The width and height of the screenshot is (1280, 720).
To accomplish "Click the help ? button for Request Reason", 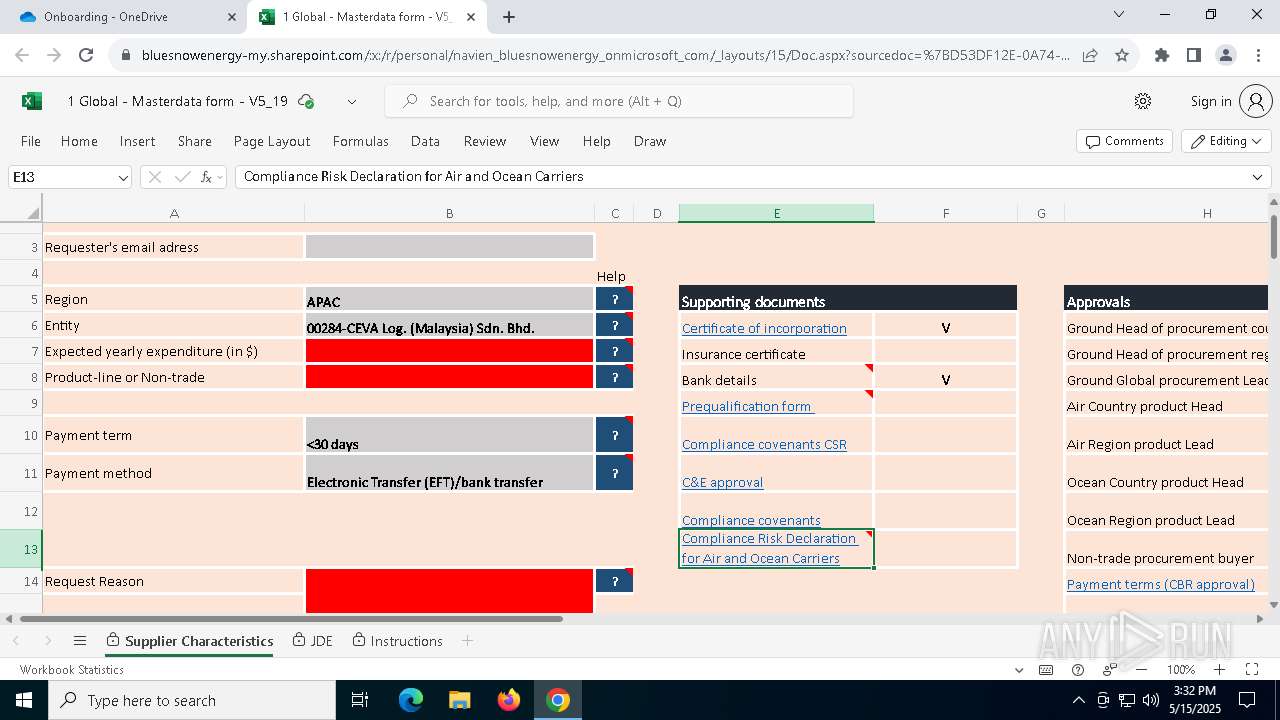I will (614, 581).
